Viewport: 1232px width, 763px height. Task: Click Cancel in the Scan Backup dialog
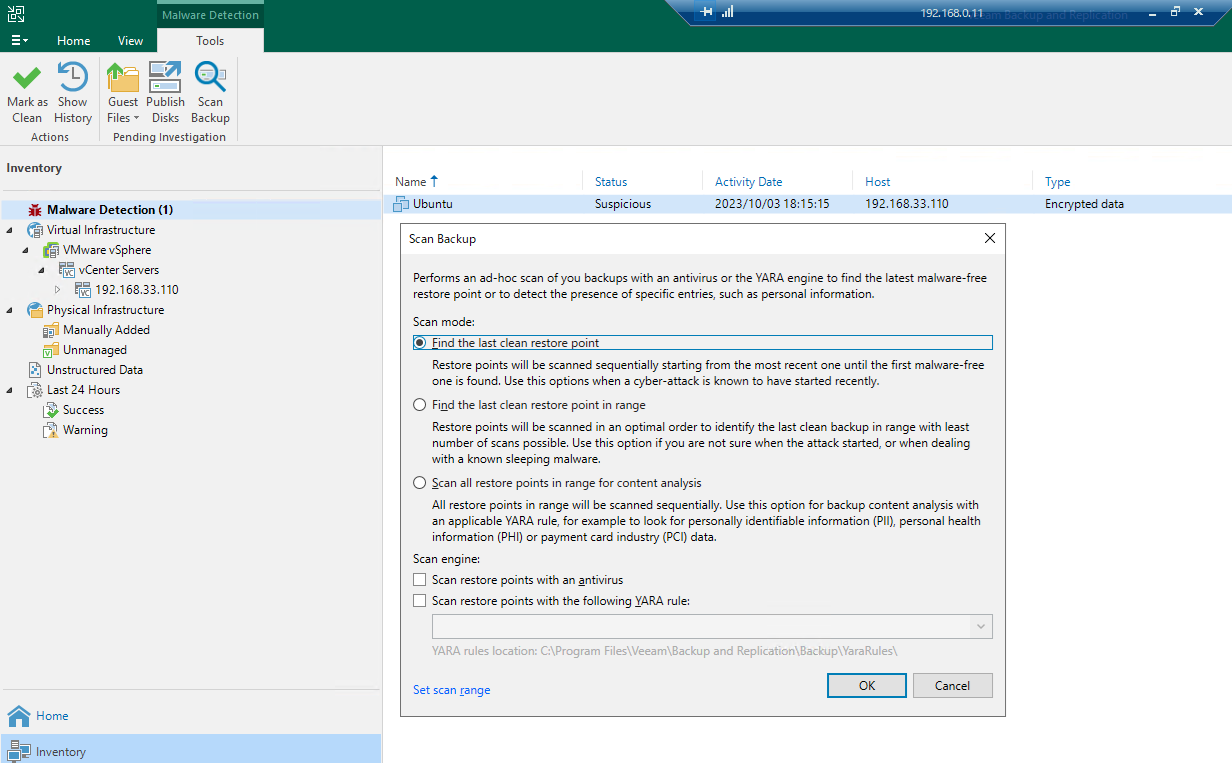click(952, 685)
